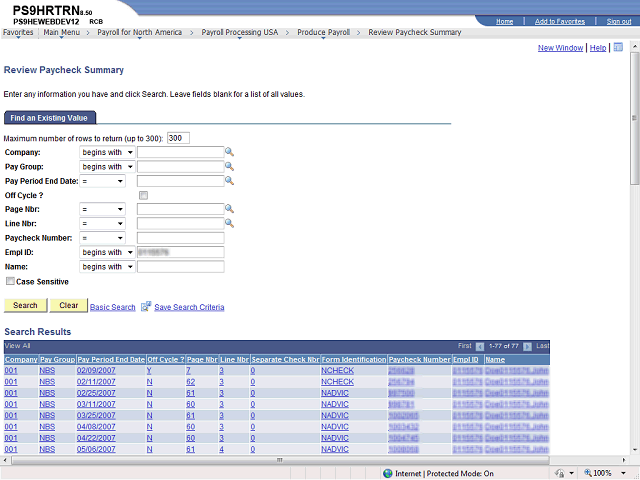Click the vertical scrollbar thumb
This screenshot has height=480, width=640.
tap(635, 118)
